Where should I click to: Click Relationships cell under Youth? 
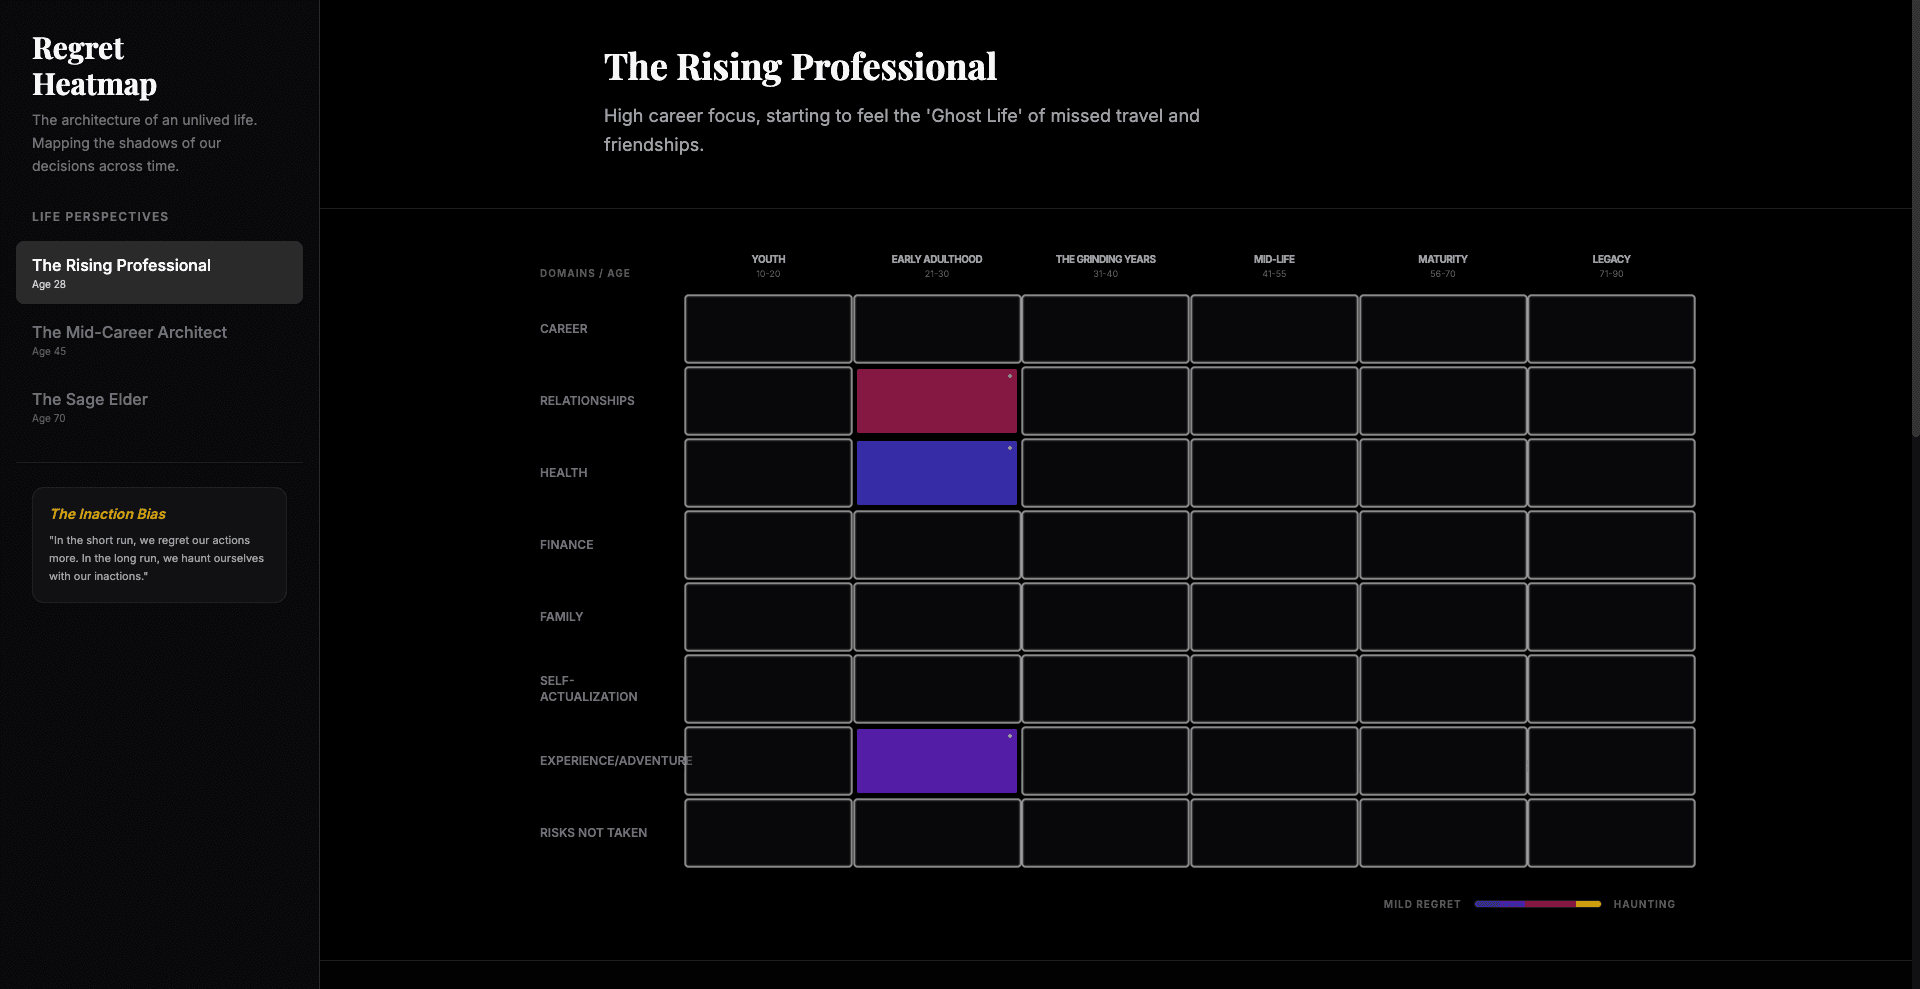pos(768,401)
